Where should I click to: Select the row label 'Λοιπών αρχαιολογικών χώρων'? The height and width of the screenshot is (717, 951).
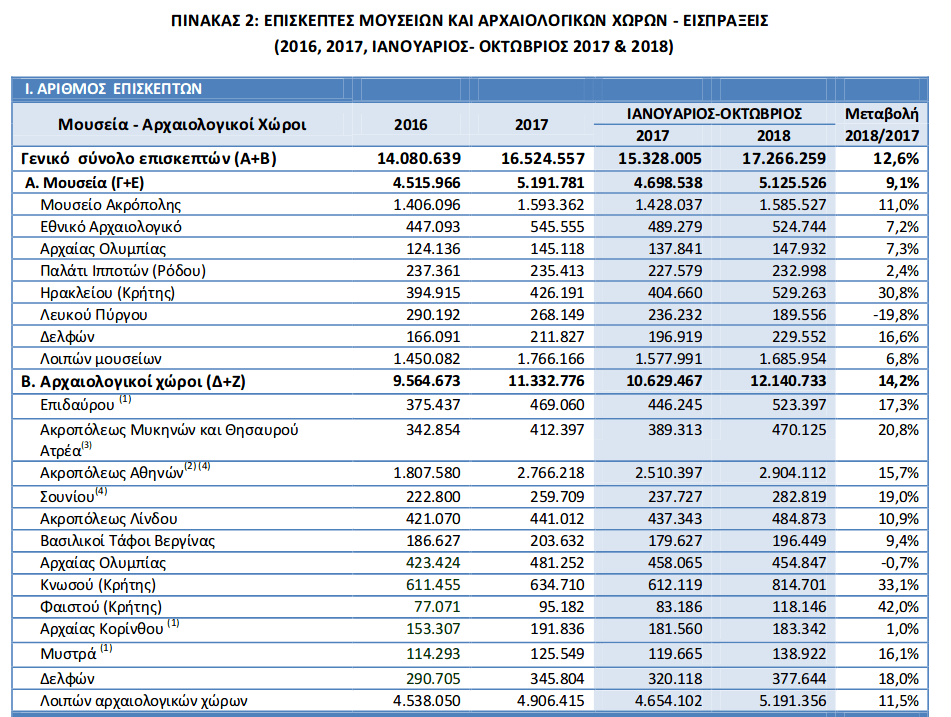[144, 701]
